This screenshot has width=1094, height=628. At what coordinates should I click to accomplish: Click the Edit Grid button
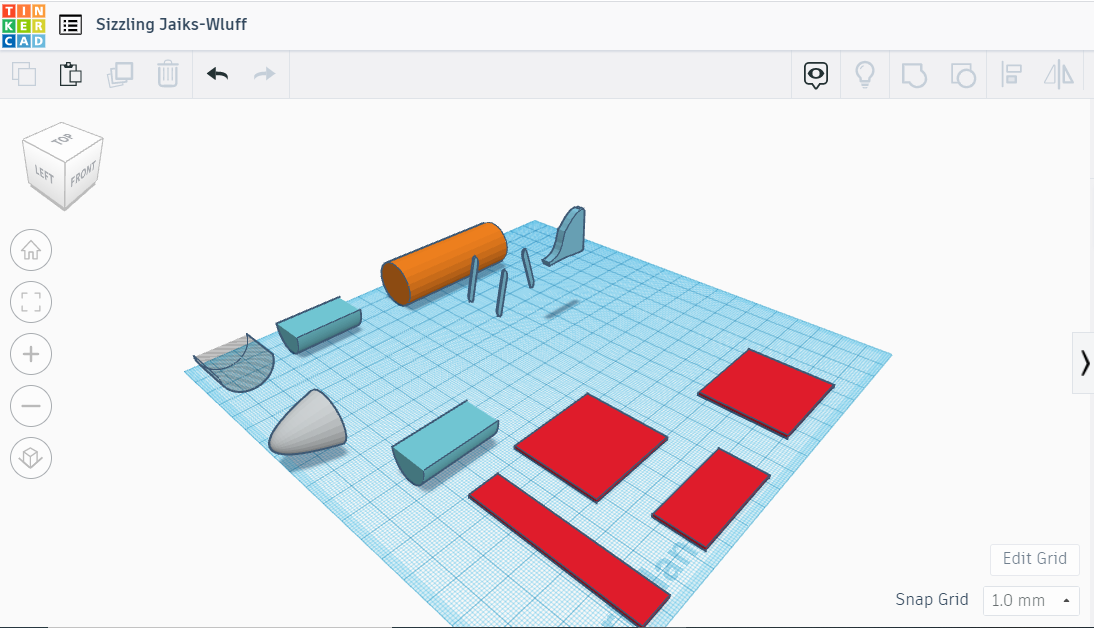[1034, 559]
